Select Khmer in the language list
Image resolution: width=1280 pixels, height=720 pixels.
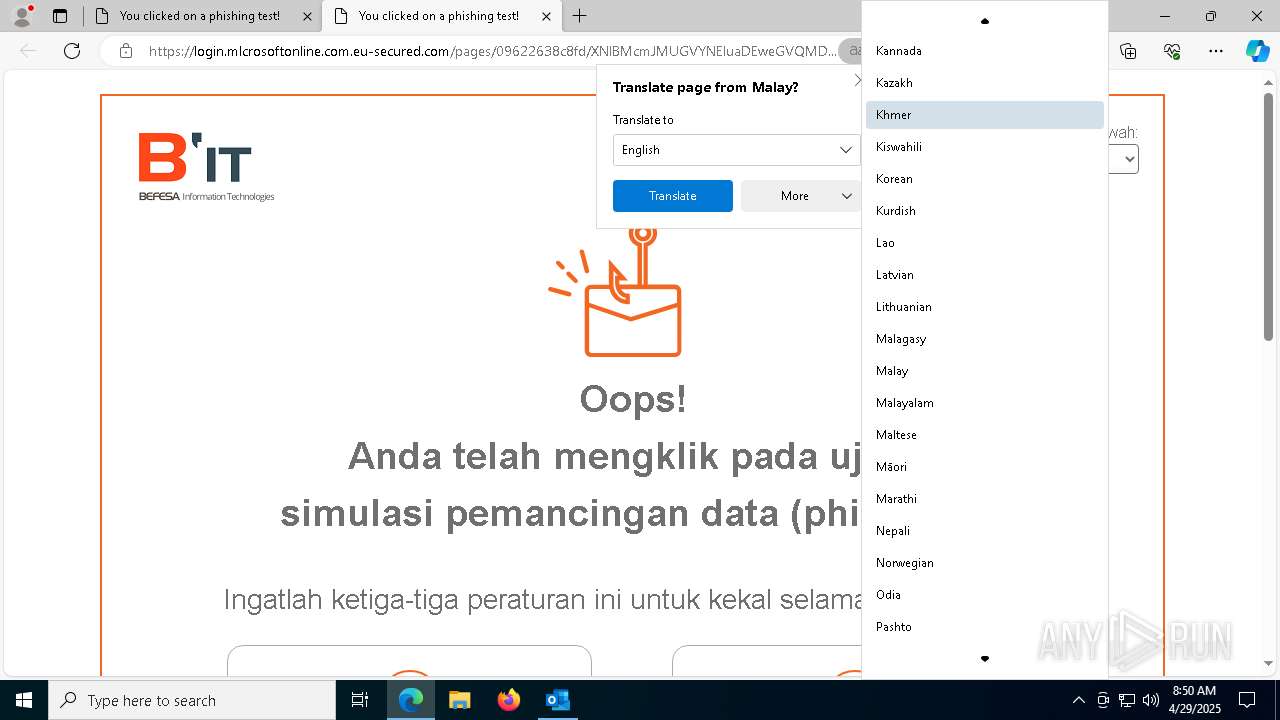[985, 115]
